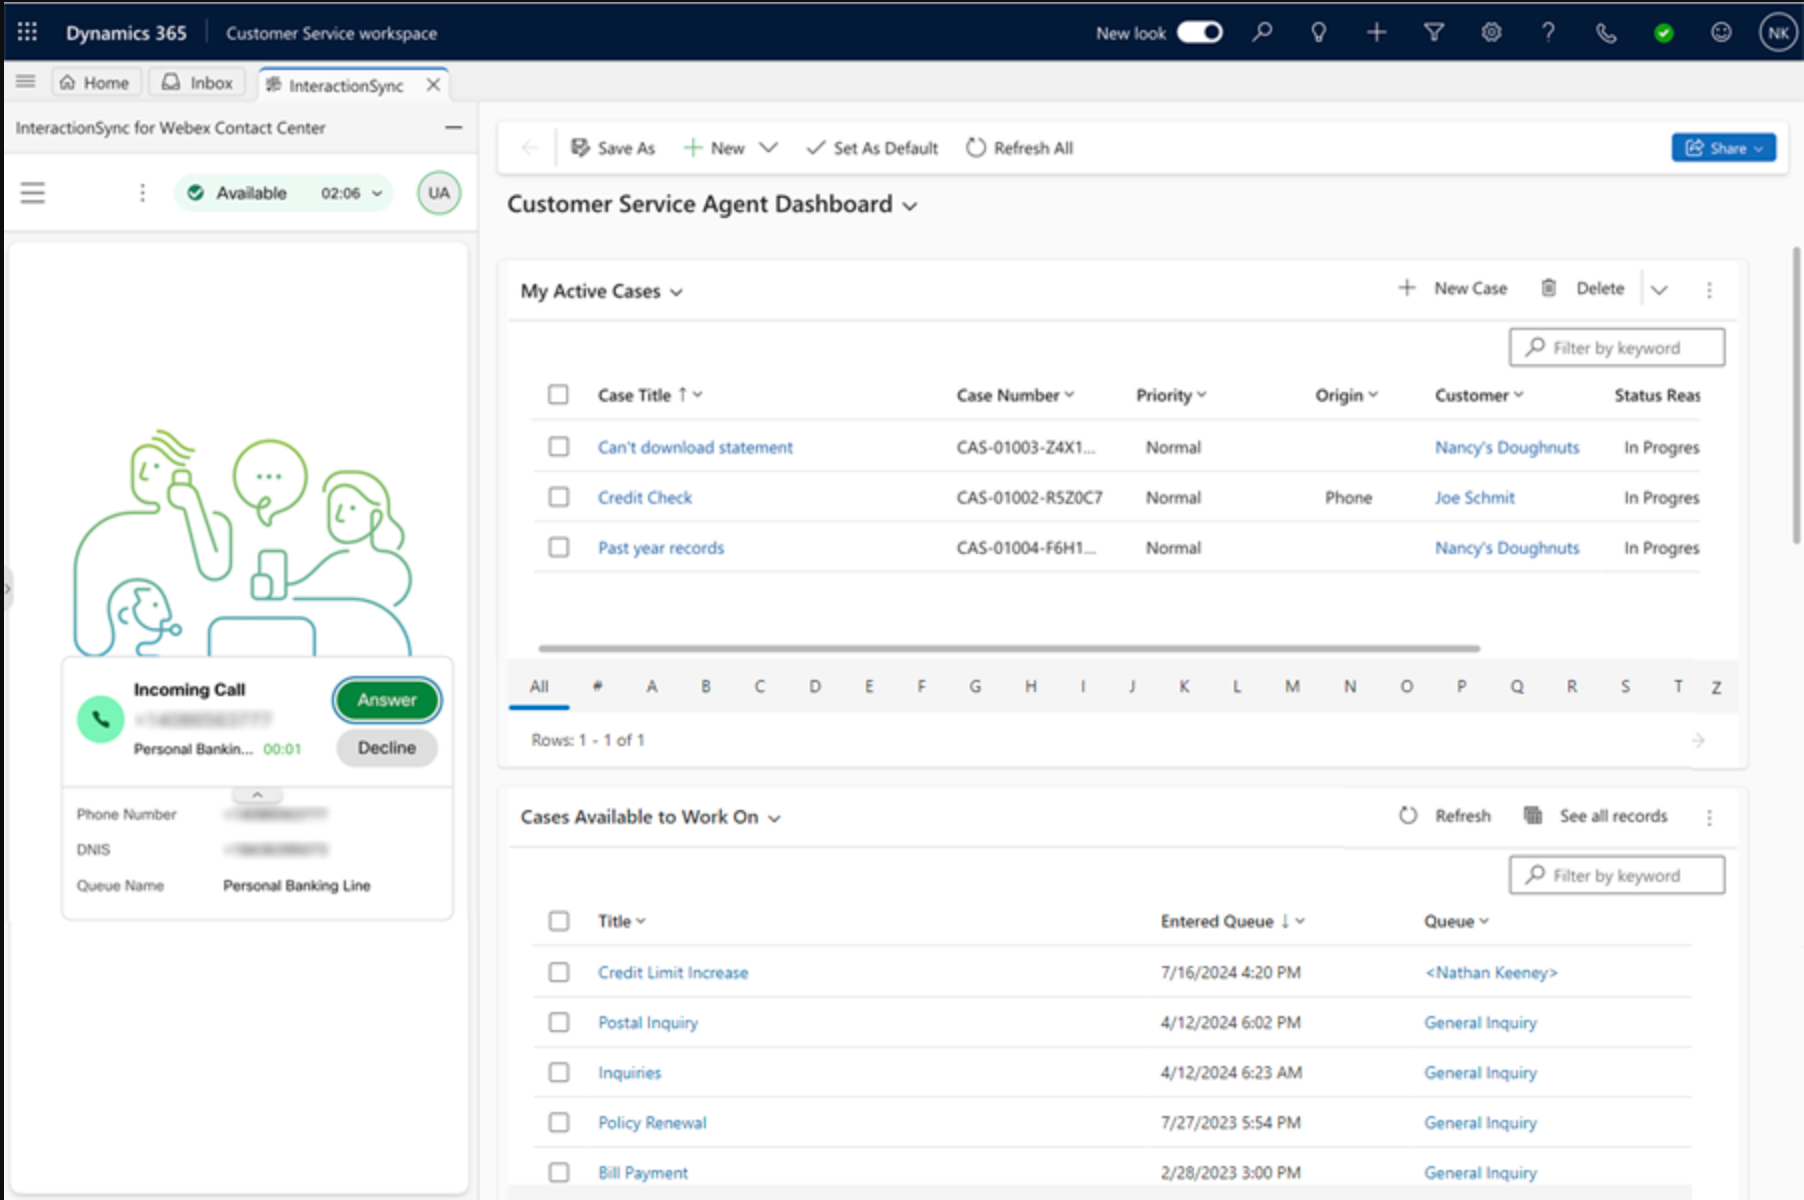Open the site map hamburger beside Home
1804x1200 pixels.
tap(26, 82)
